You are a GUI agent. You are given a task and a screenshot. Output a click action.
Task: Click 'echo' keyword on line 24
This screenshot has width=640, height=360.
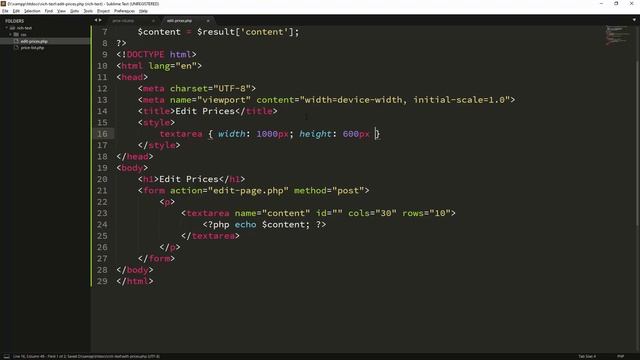click(x=245, y=224)
